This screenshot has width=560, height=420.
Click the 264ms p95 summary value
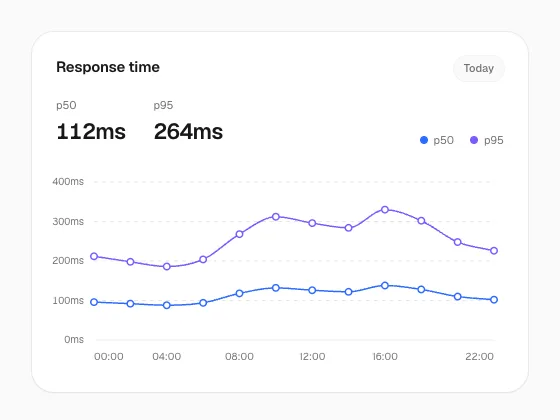tap(188, 131)
